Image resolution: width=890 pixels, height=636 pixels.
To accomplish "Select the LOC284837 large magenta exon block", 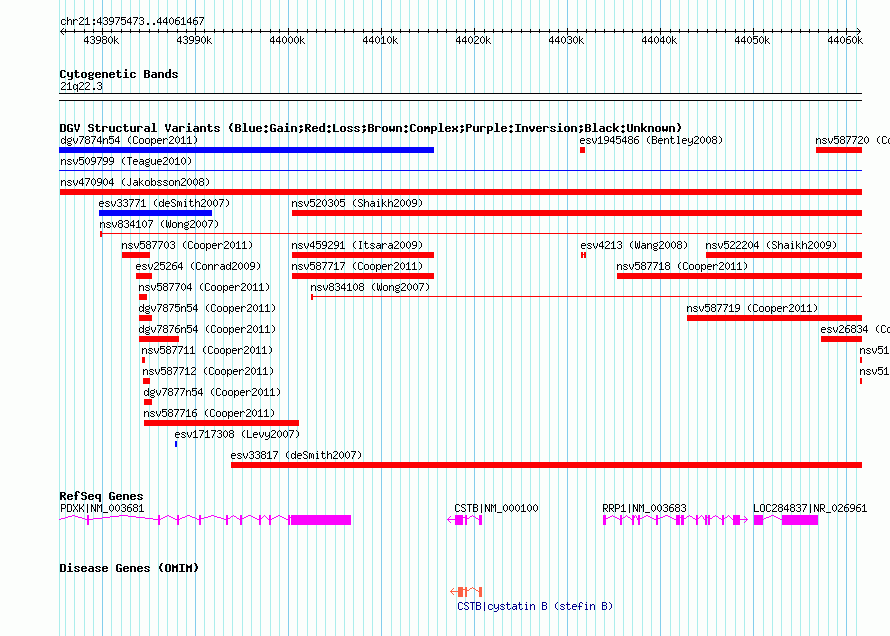I will point(800,520).
